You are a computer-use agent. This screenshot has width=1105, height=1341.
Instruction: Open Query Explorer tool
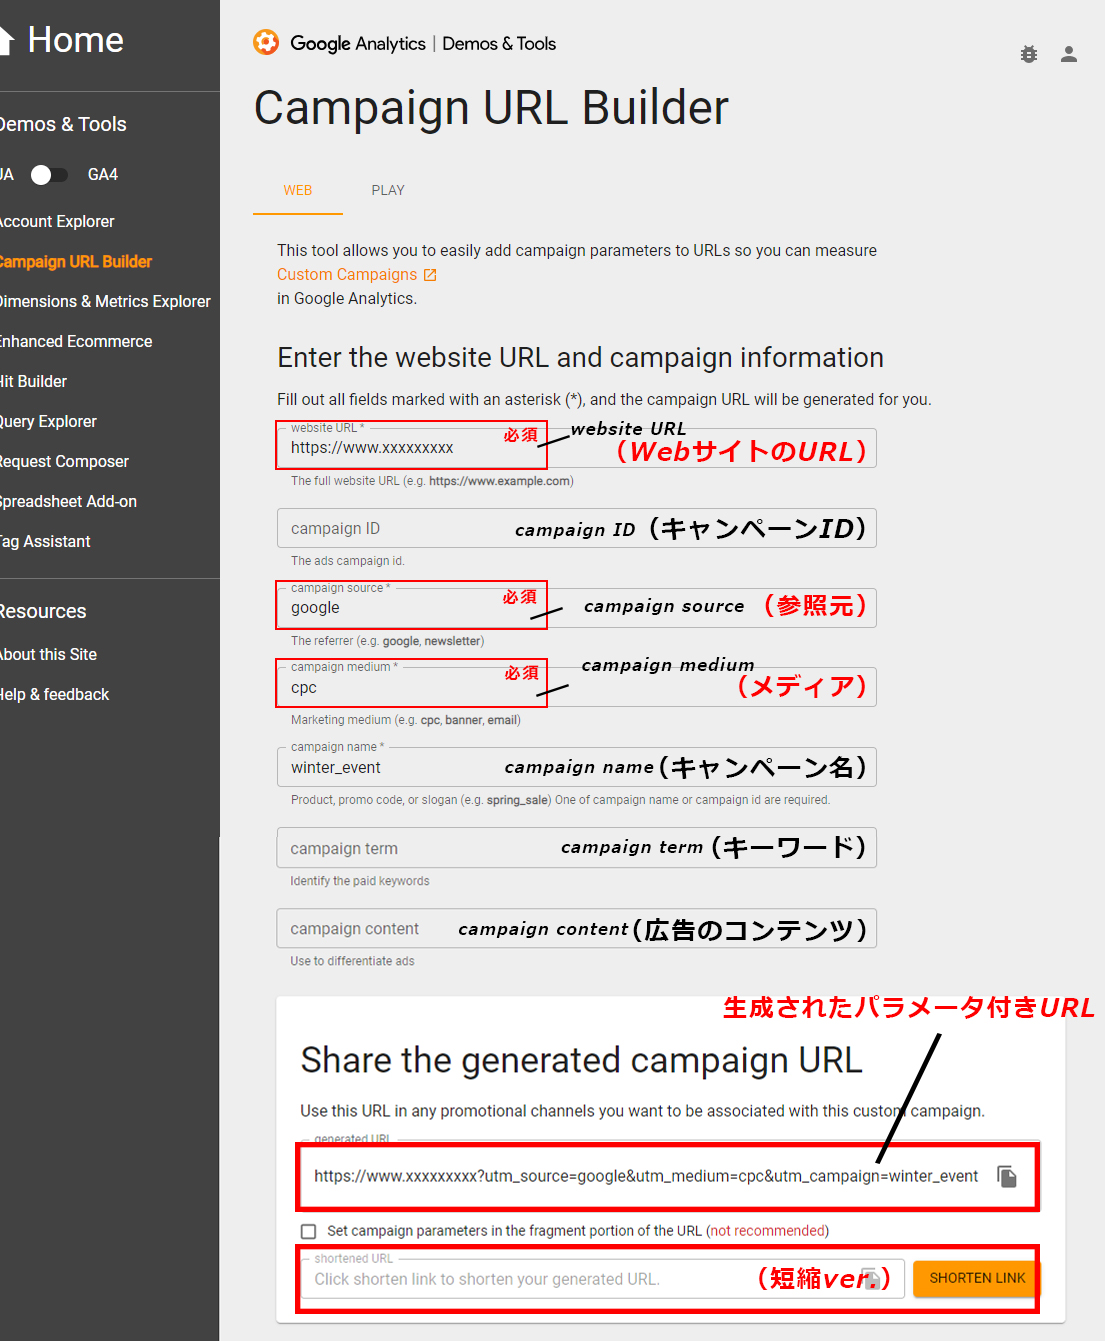coord(48,421)
